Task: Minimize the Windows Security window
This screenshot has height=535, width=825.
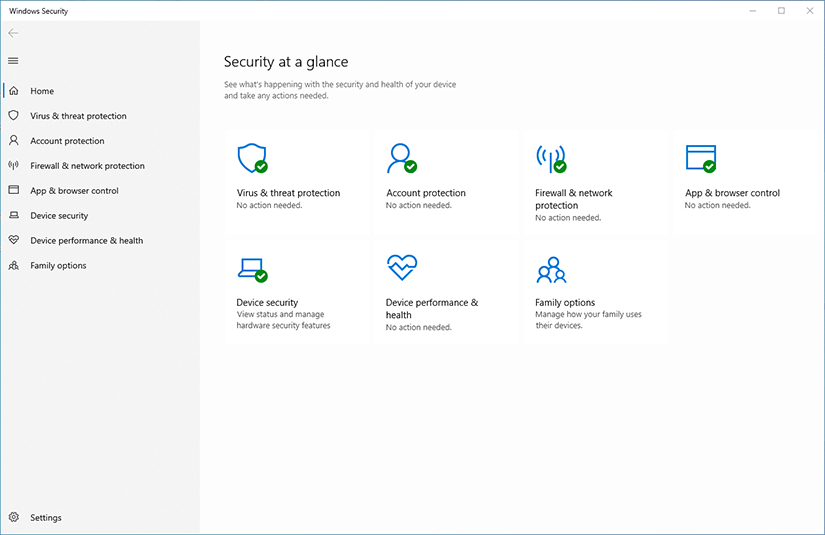Action: coord(753,11)
